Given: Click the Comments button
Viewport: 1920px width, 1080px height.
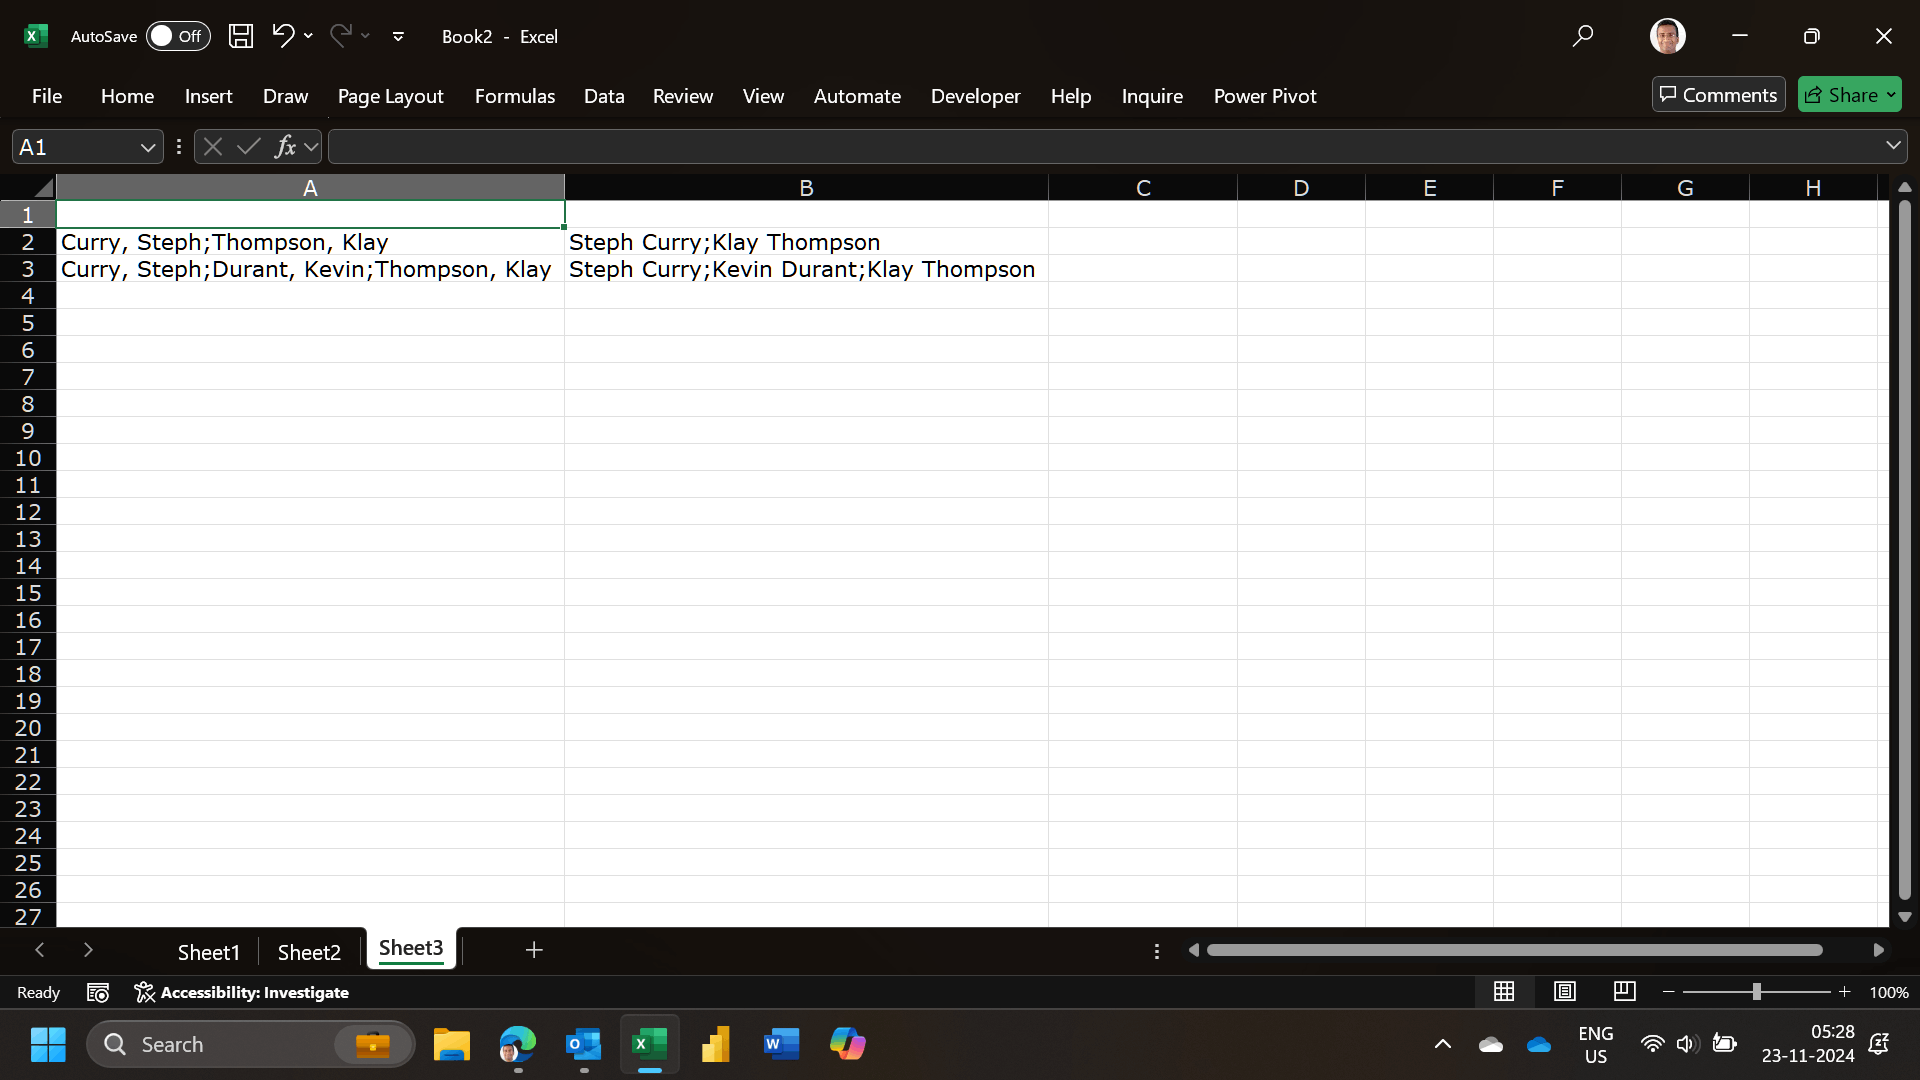Looking at the screenshot, I should [1718, 95].
